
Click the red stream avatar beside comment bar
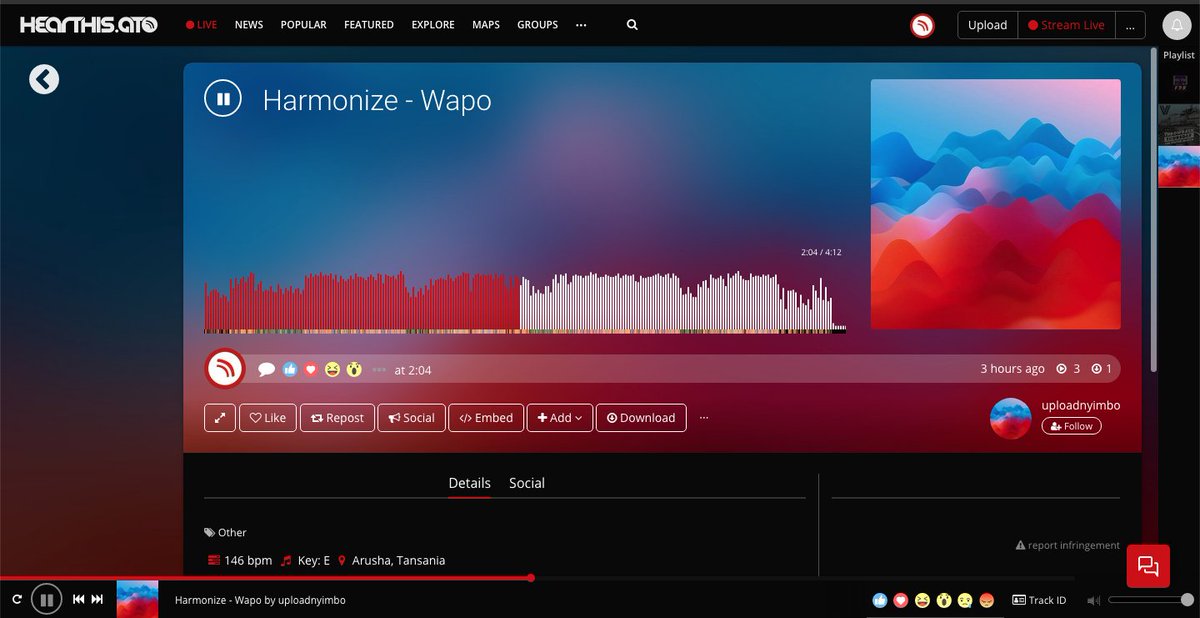pos(226,369)
